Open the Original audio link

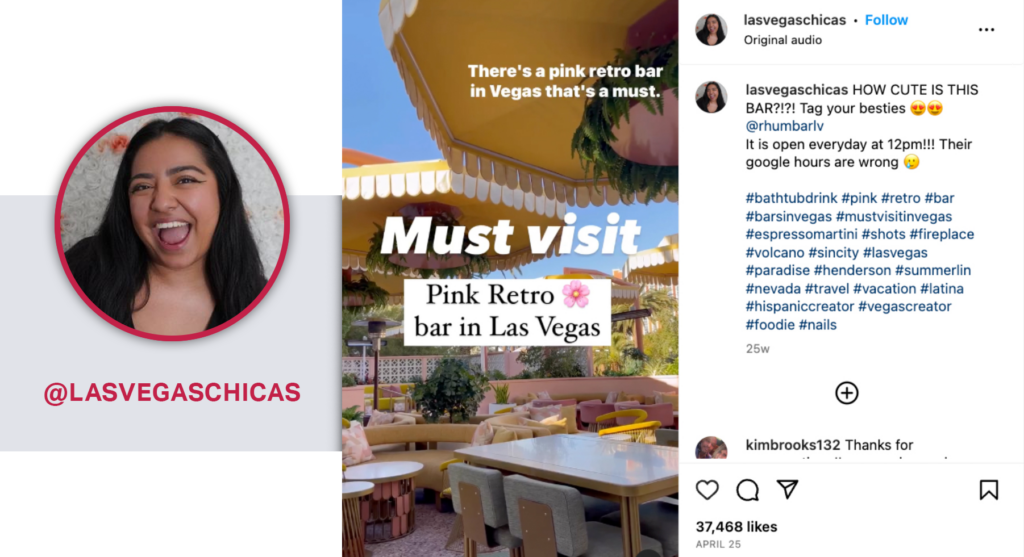[x=782, y=40]
